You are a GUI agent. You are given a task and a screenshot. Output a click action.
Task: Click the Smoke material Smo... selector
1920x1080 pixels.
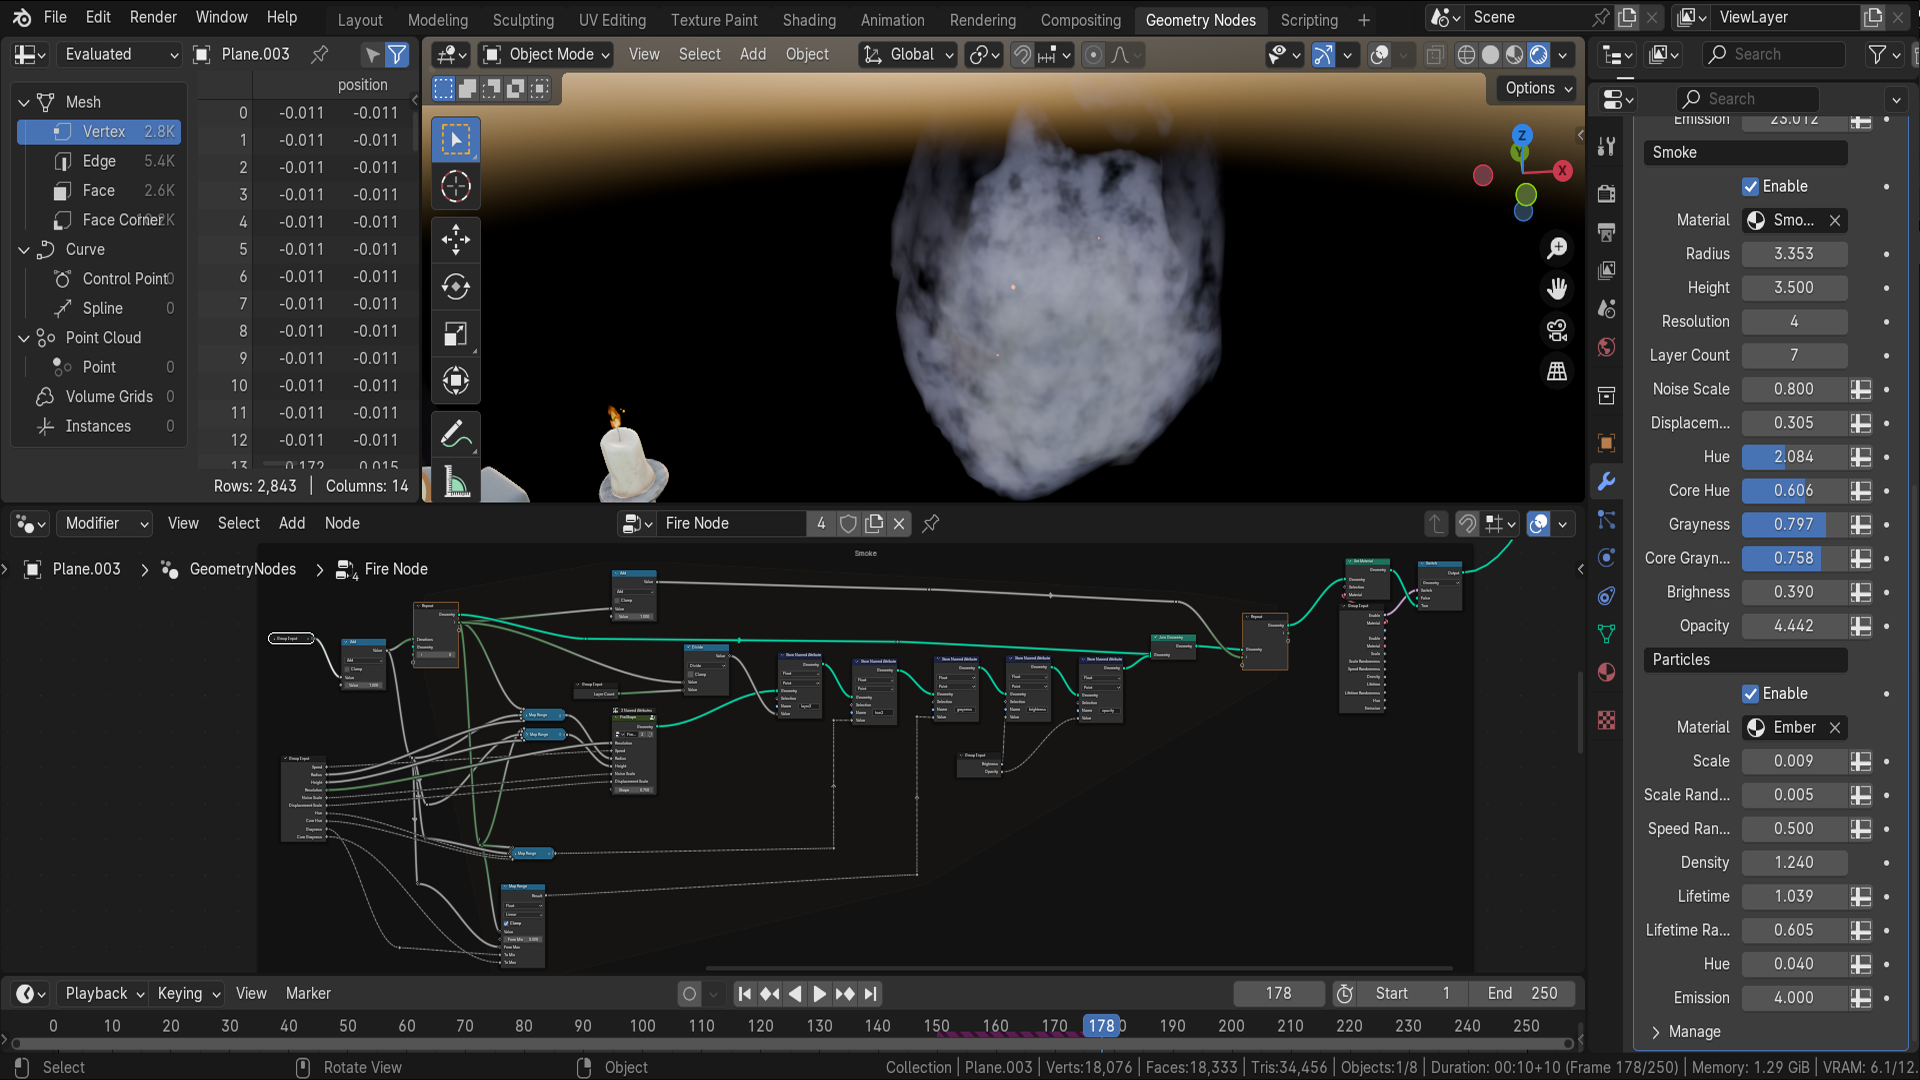click(1783, 220)
